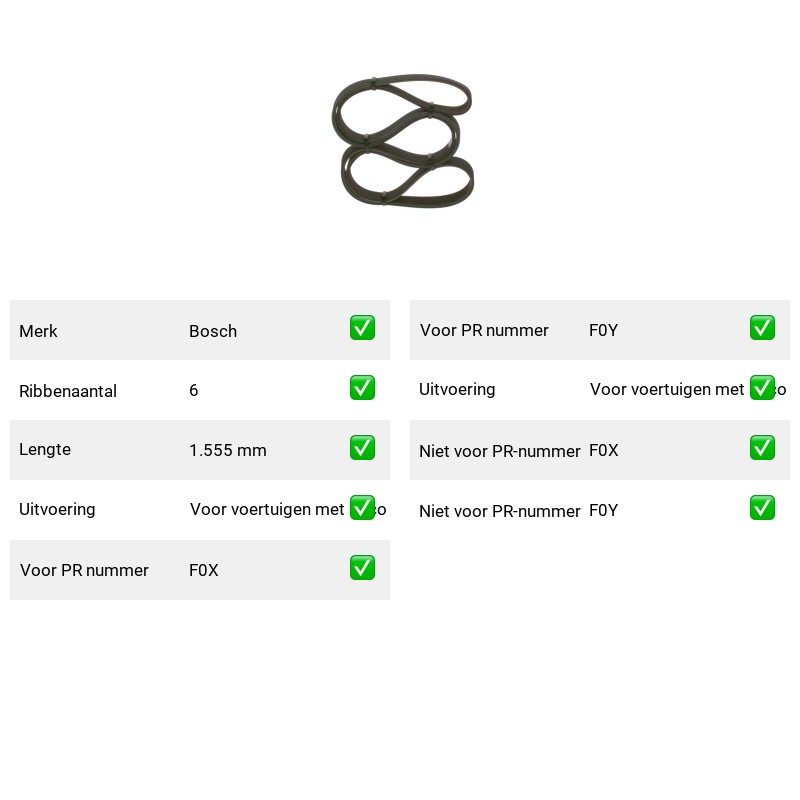Click the Lengte label

[45, 449]
